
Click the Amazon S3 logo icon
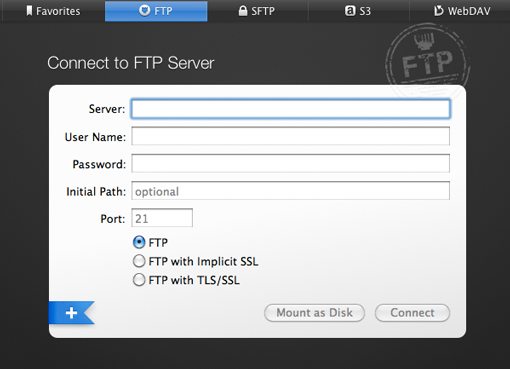[x=350, y=11]
